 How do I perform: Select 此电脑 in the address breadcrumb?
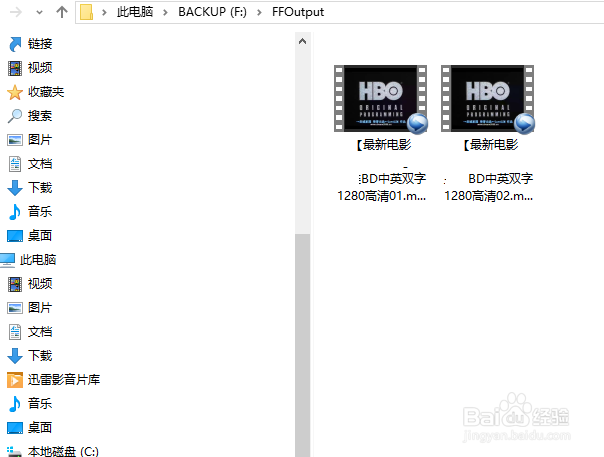(x=135, y=12)
